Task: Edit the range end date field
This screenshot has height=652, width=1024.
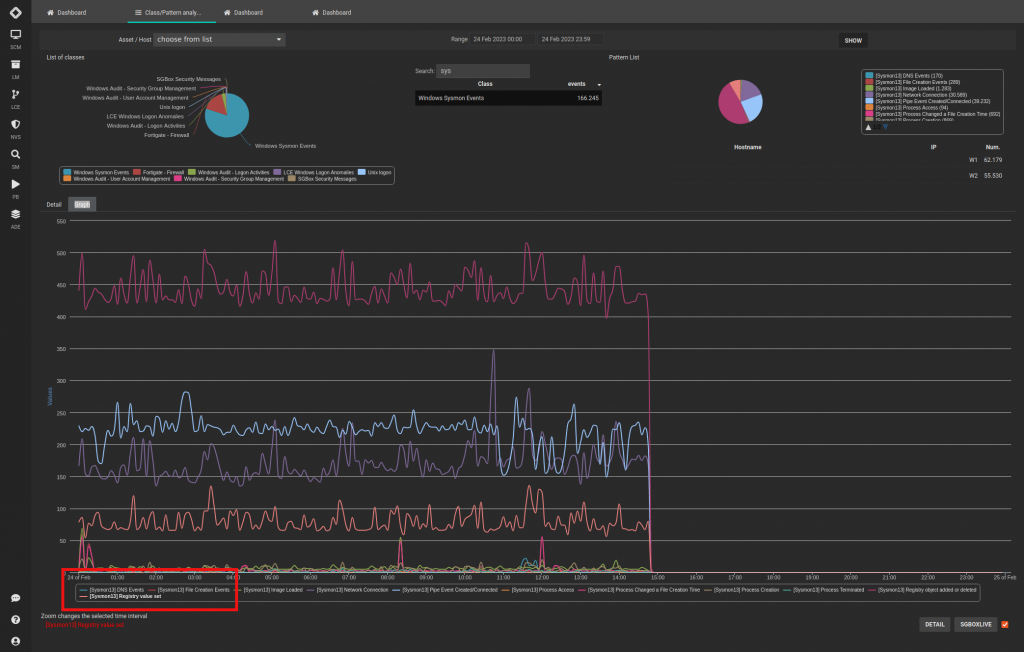Action: click(570, 39)
